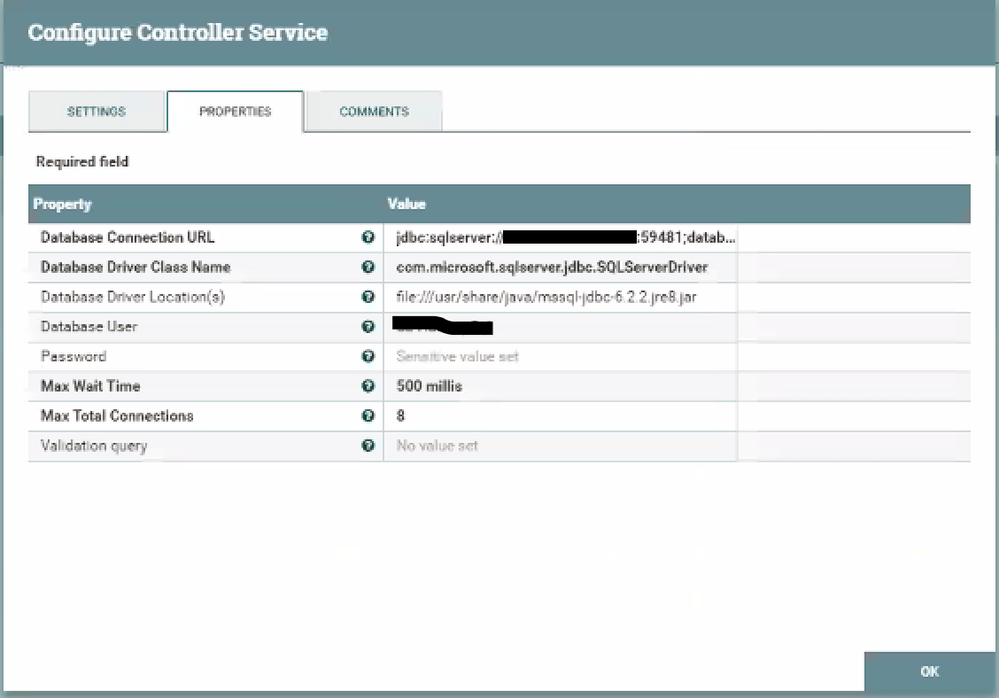
Task: Open the Comments tab
Action: click(374, 112)
